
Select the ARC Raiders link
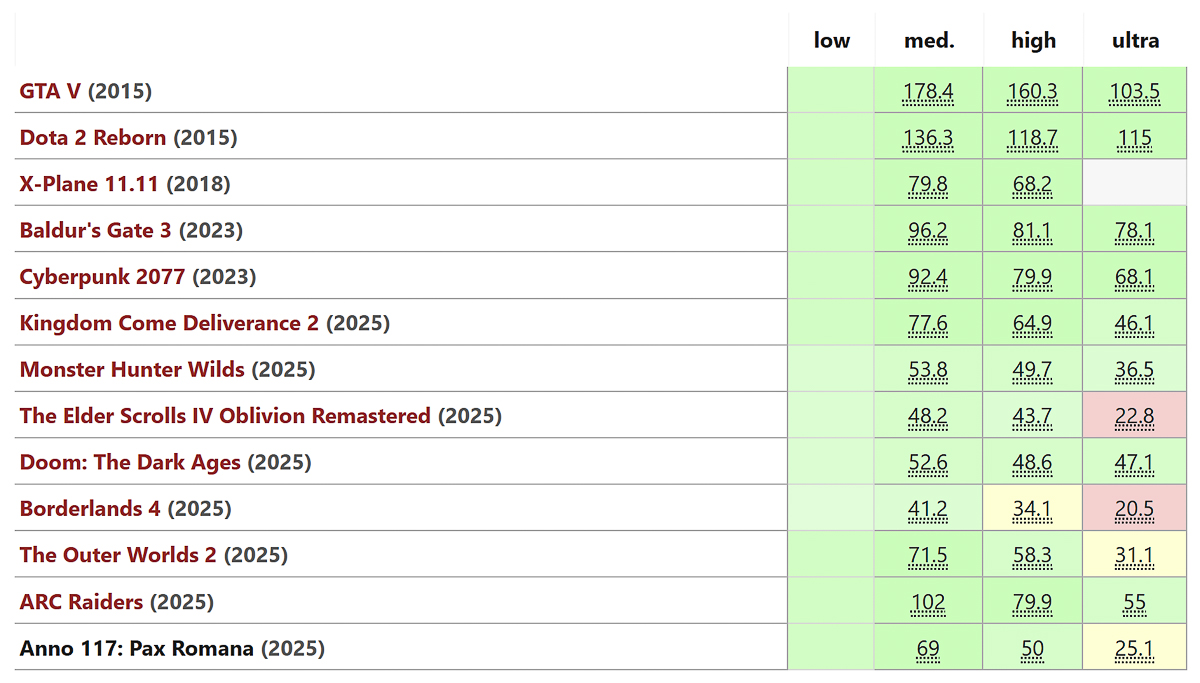(x=81, y=602)
